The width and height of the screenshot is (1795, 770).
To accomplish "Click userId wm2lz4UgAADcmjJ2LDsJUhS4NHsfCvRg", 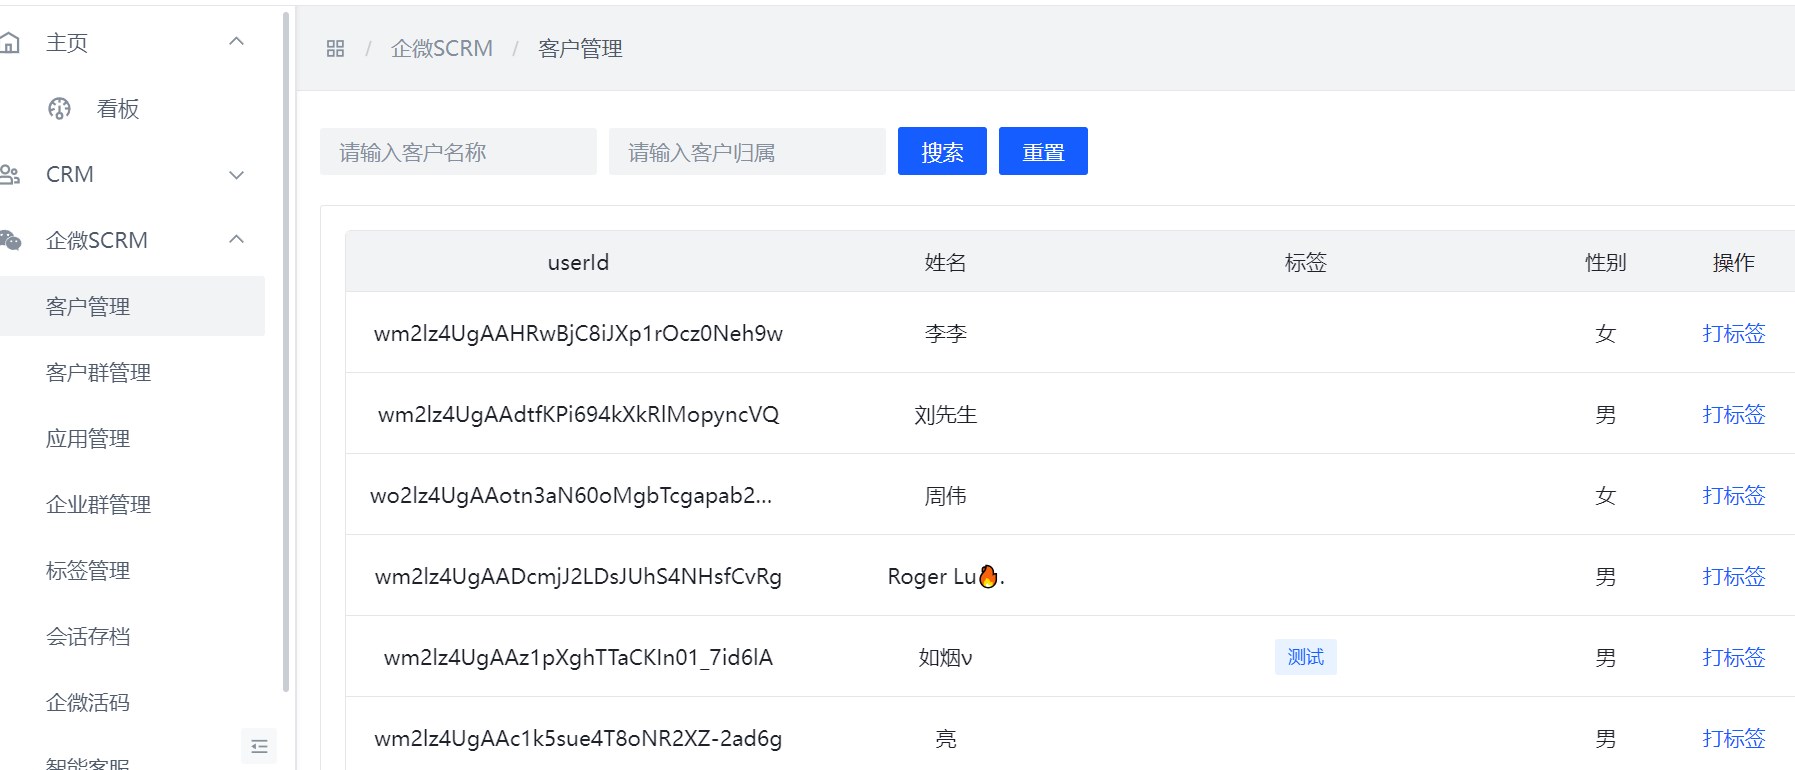I will [x=578, y=577].
